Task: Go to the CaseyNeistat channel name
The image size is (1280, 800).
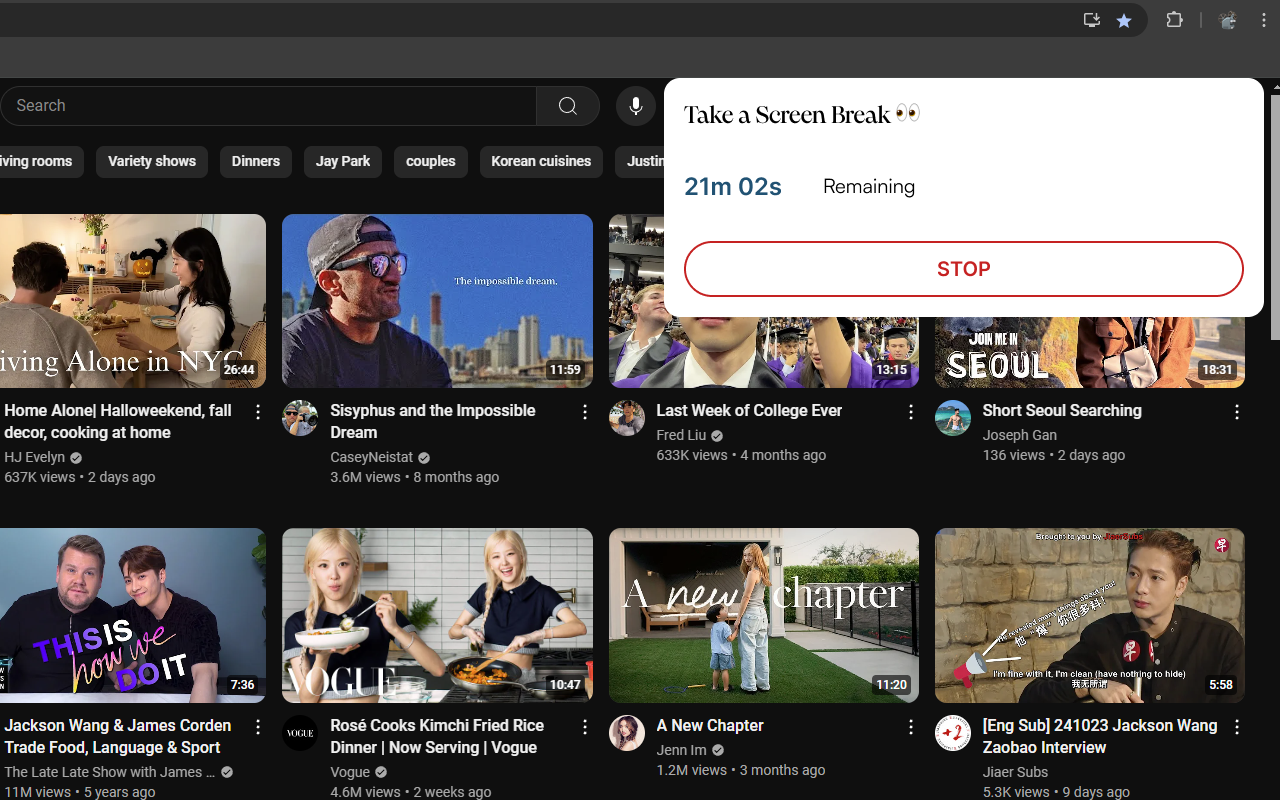Action: point(371,457)
